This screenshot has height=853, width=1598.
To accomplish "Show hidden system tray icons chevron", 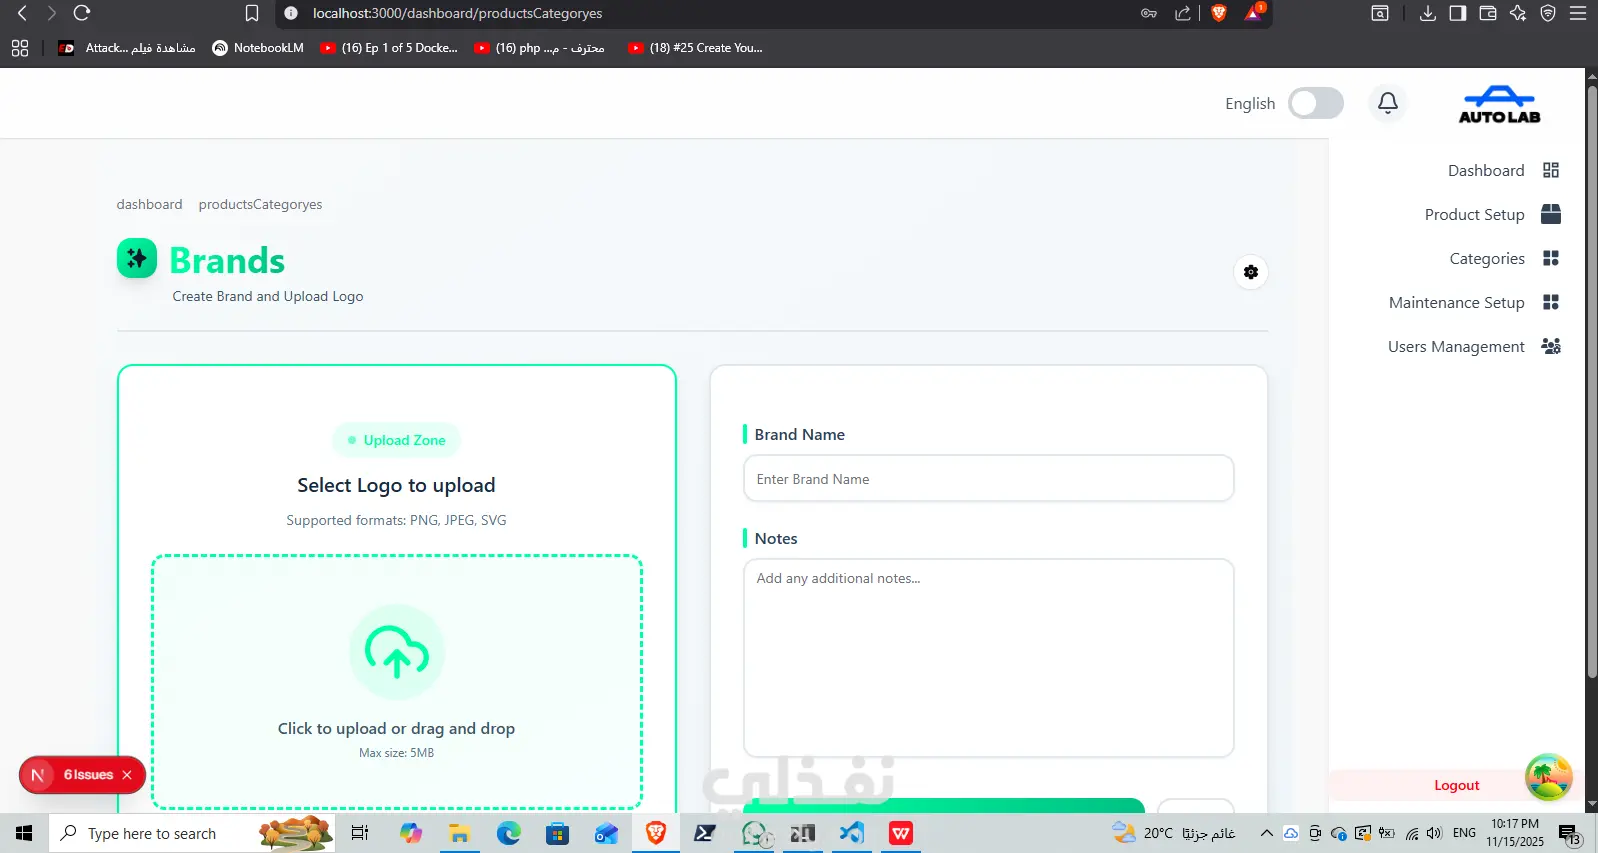I will [x=1266, y=833].
